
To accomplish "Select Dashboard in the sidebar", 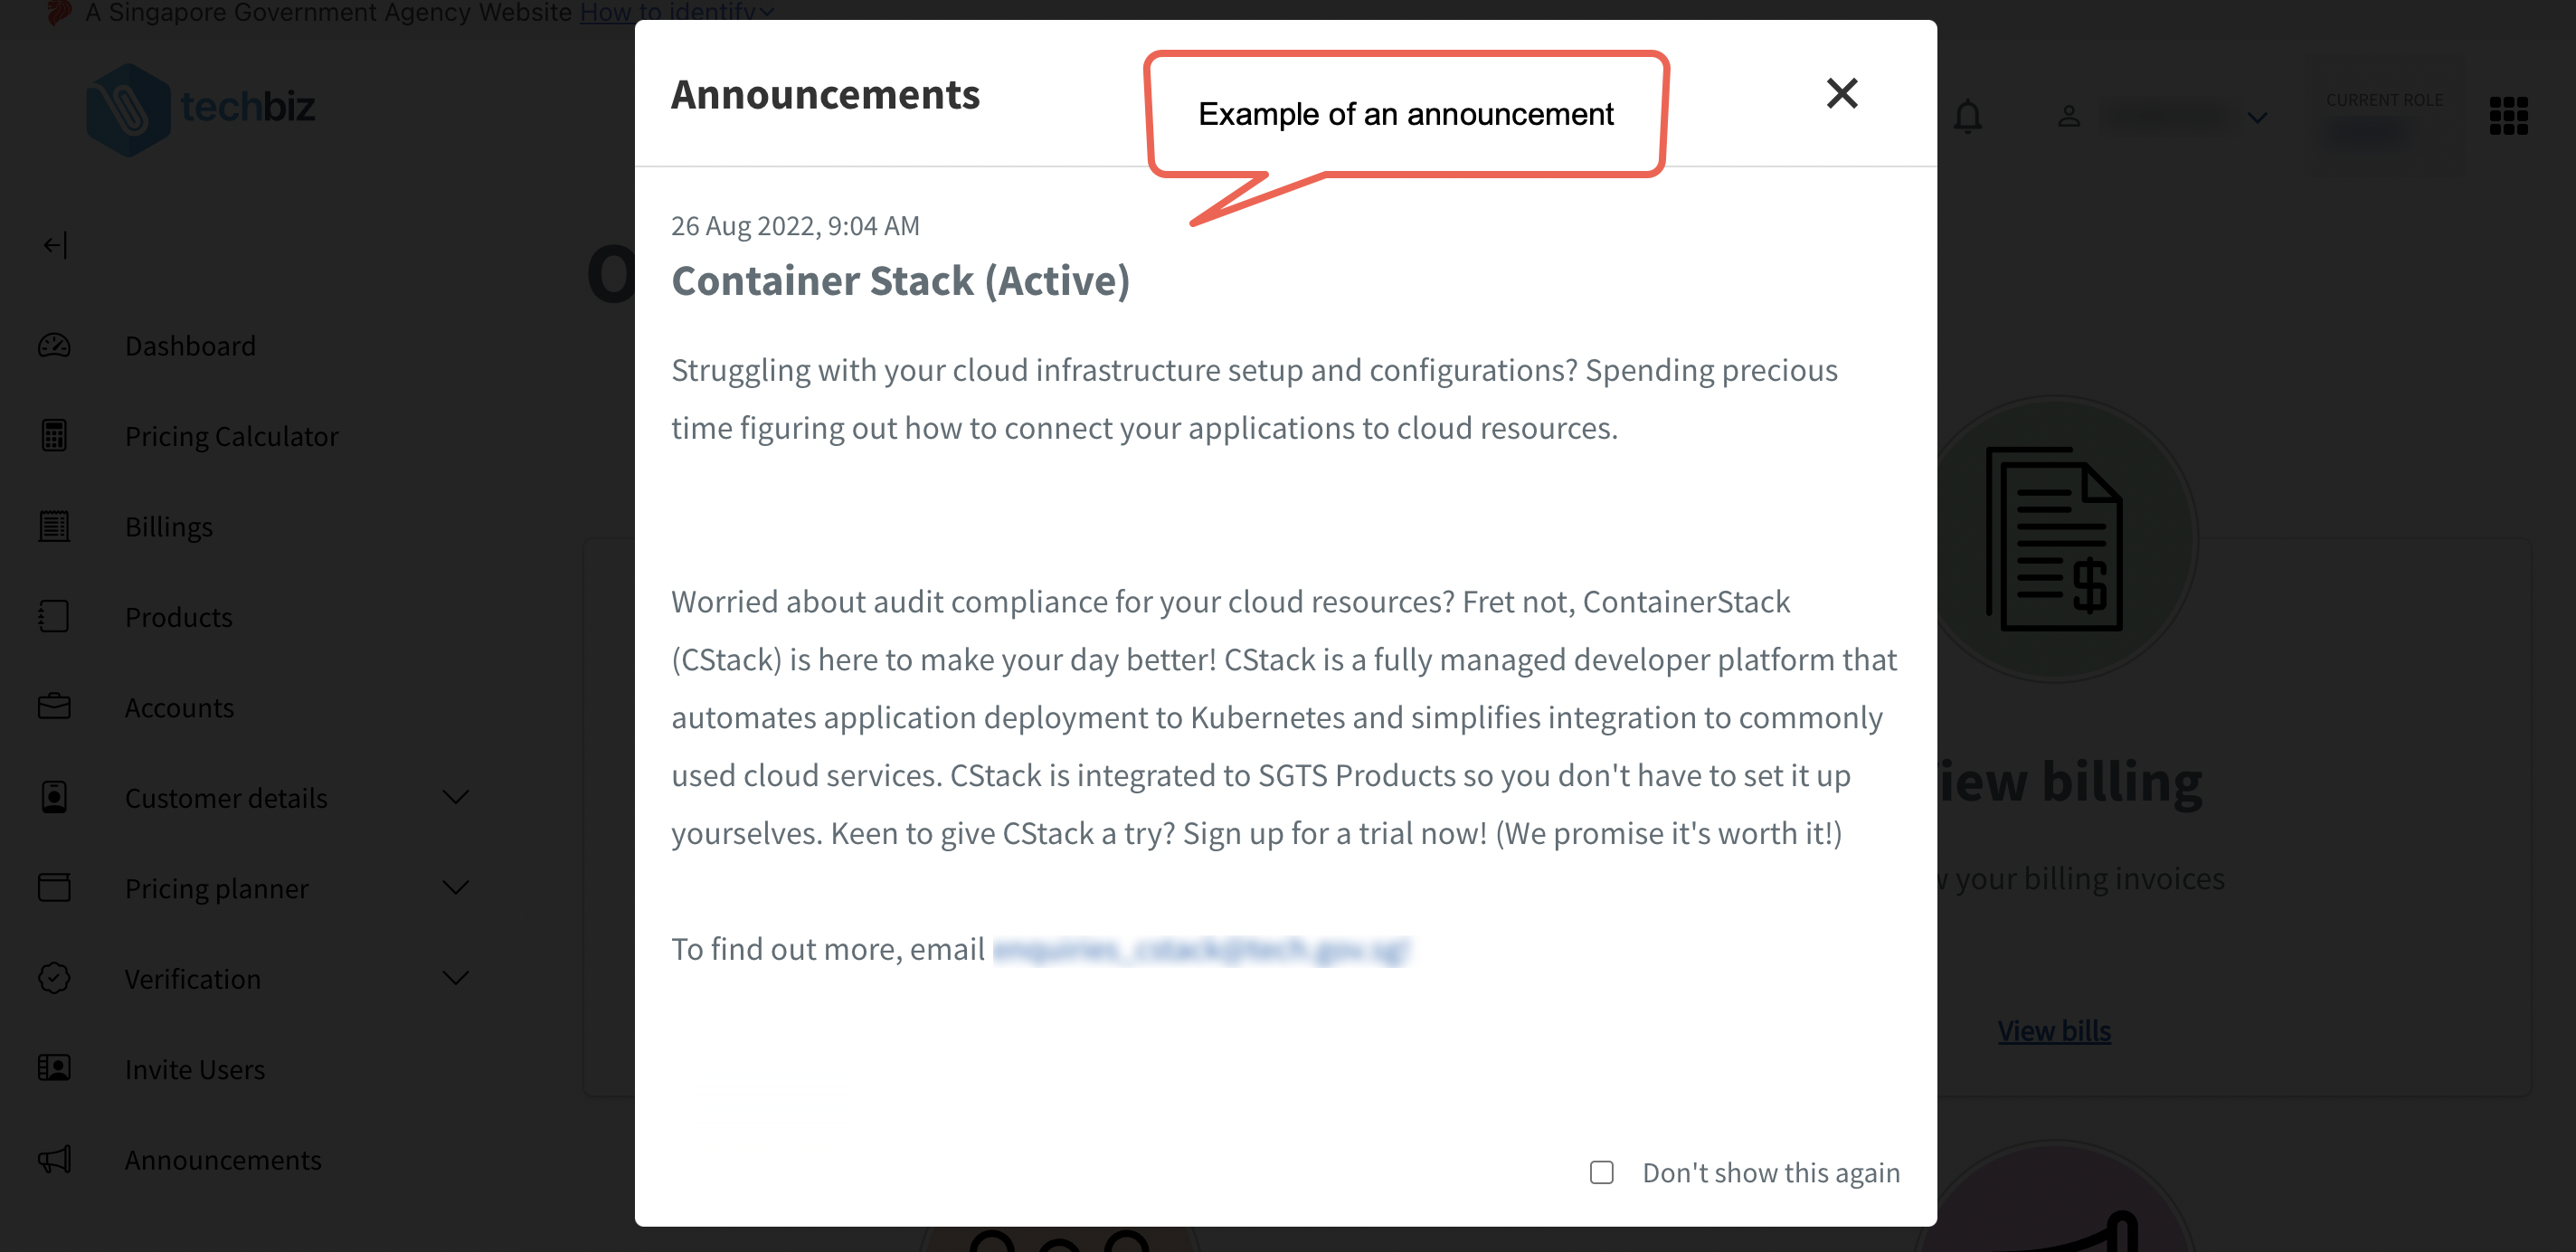I will [190, 345].
